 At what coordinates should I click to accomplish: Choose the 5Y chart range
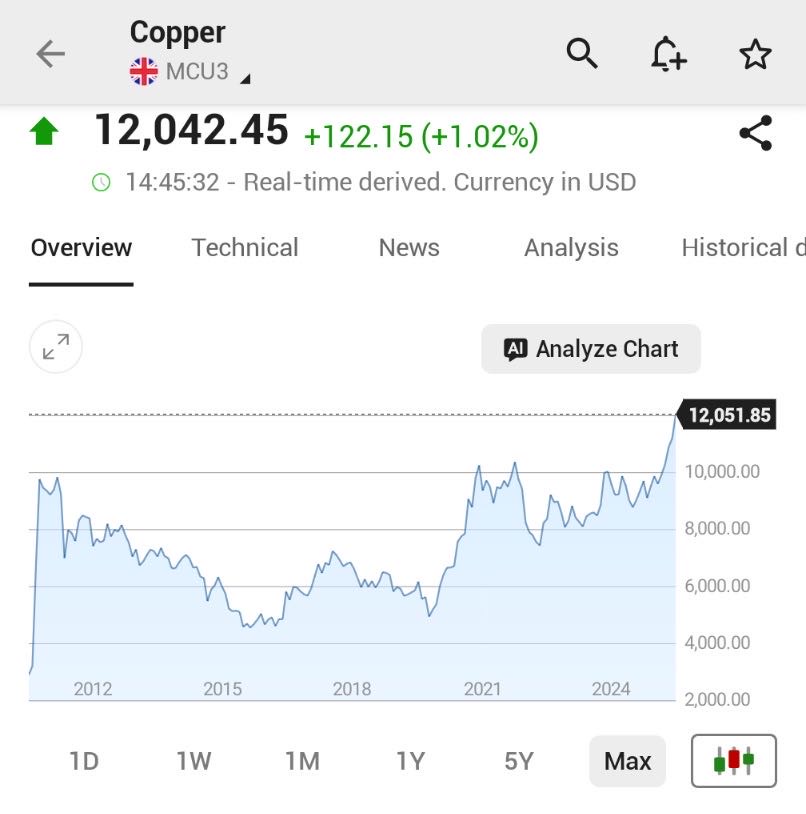click(518, 761)
